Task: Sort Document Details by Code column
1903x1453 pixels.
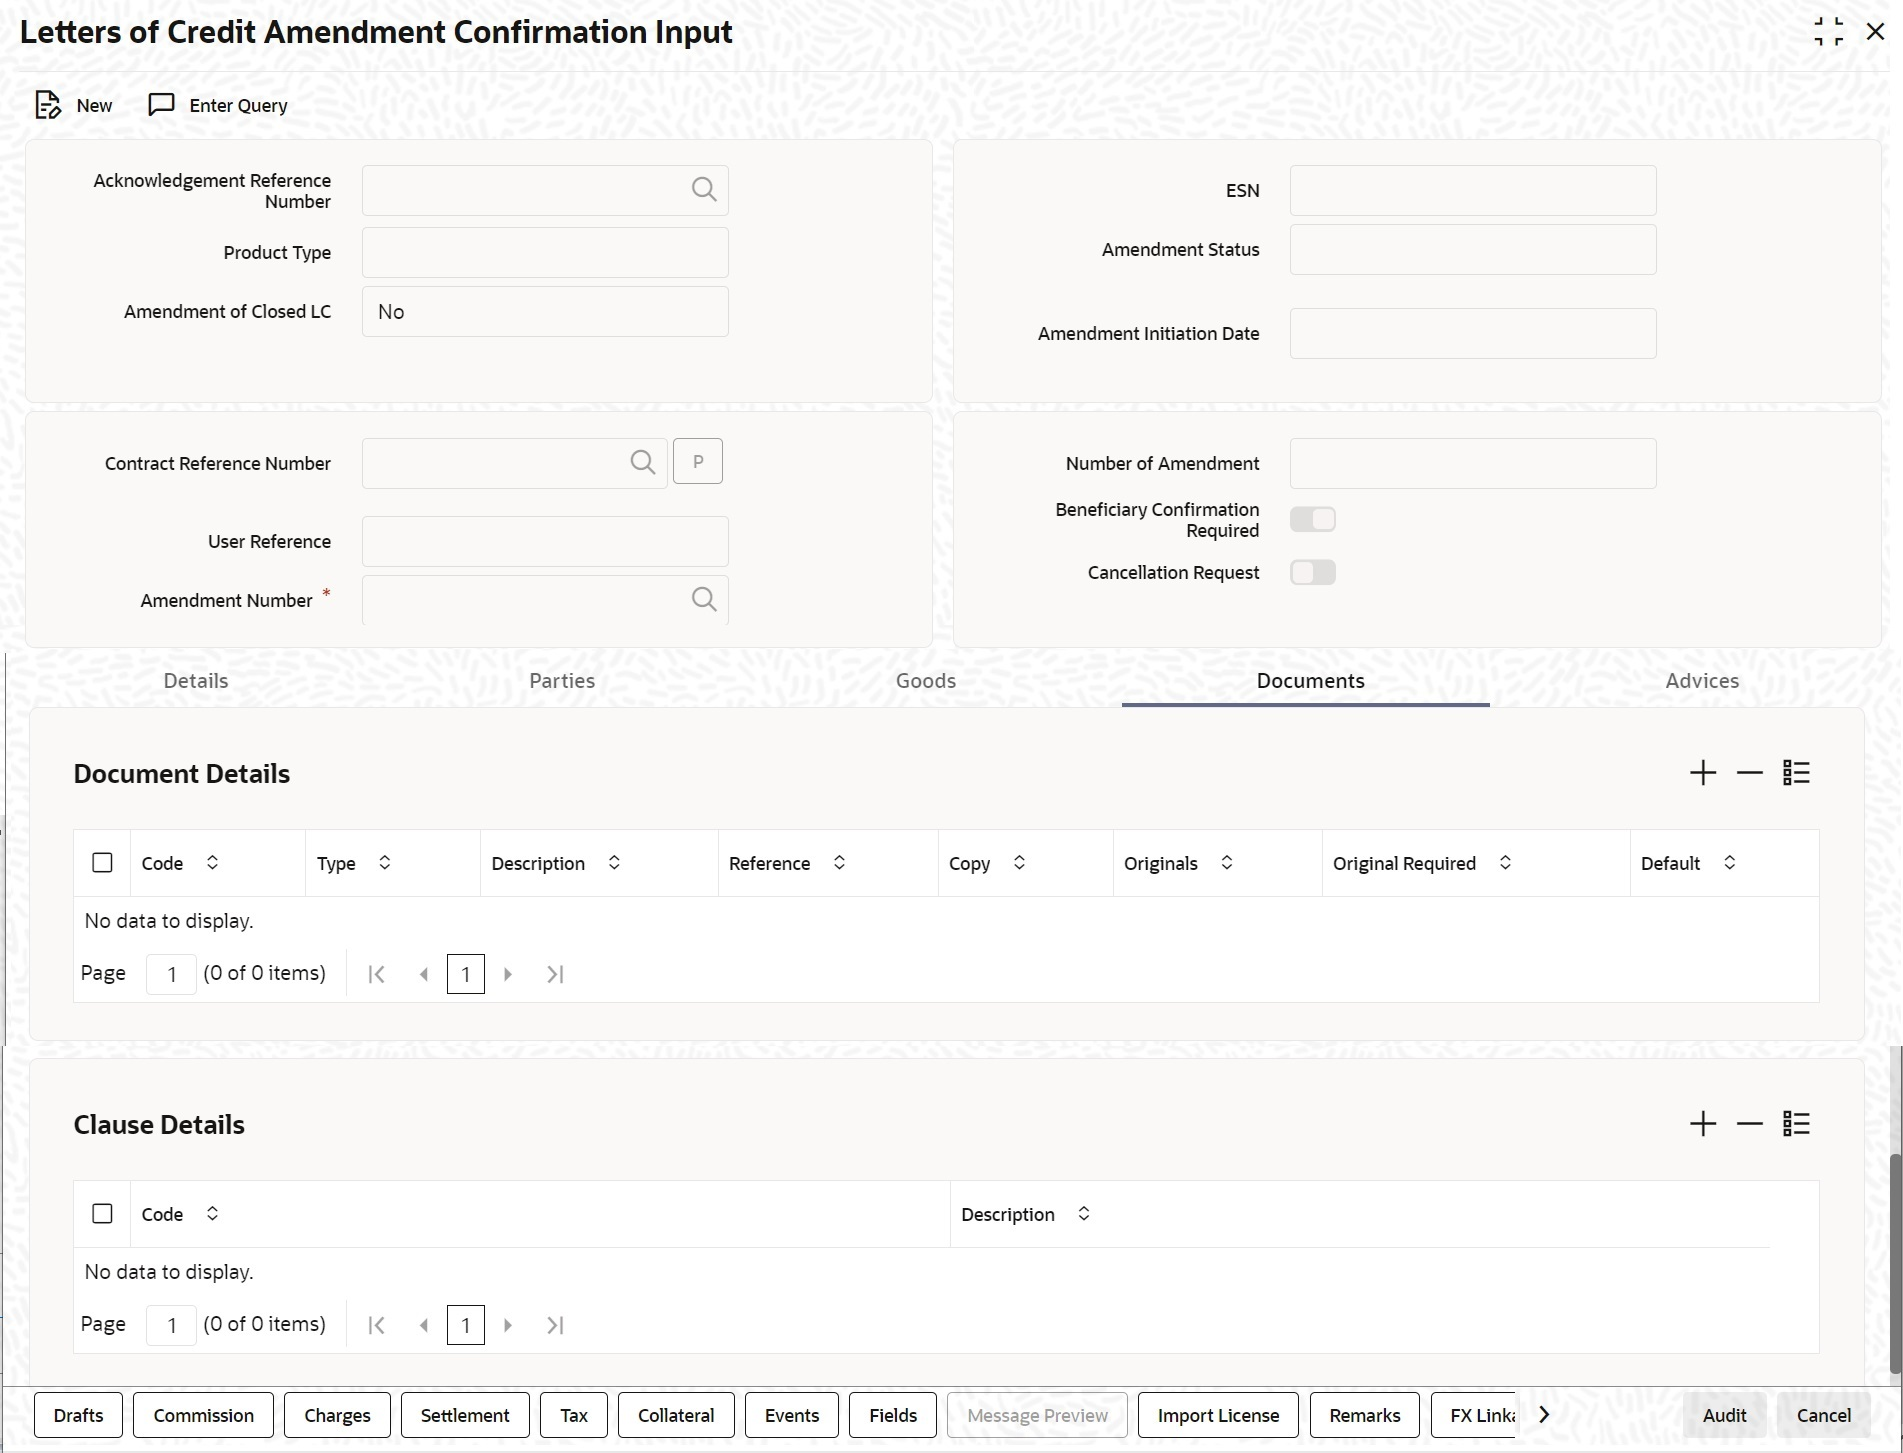Action: [x=212, y=862]
